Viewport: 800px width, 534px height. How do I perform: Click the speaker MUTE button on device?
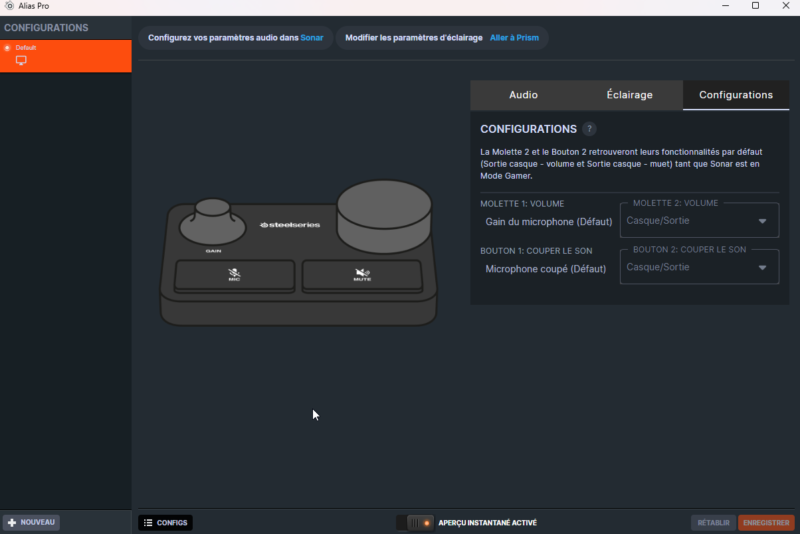point(362,275)
